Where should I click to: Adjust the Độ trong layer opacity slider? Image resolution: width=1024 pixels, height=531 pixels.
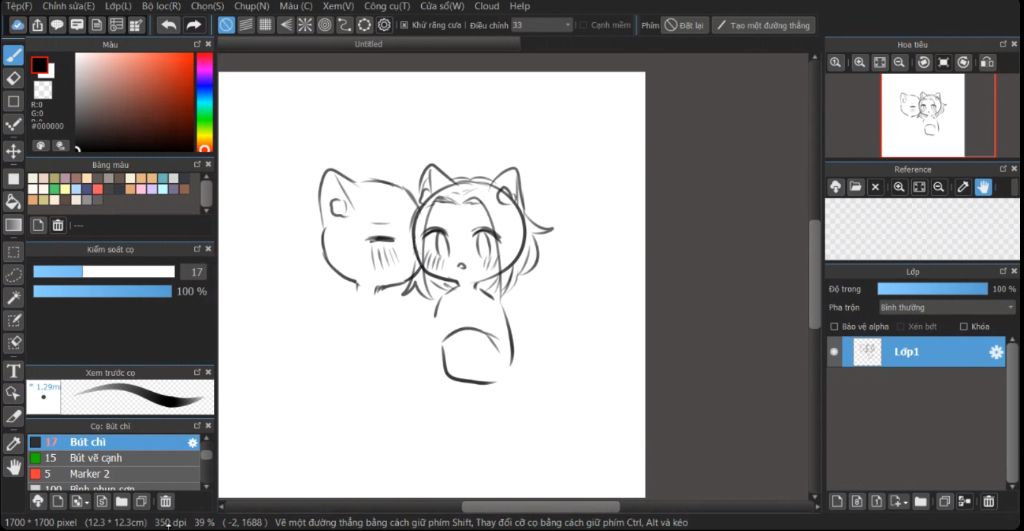click(x=933, y=289)
